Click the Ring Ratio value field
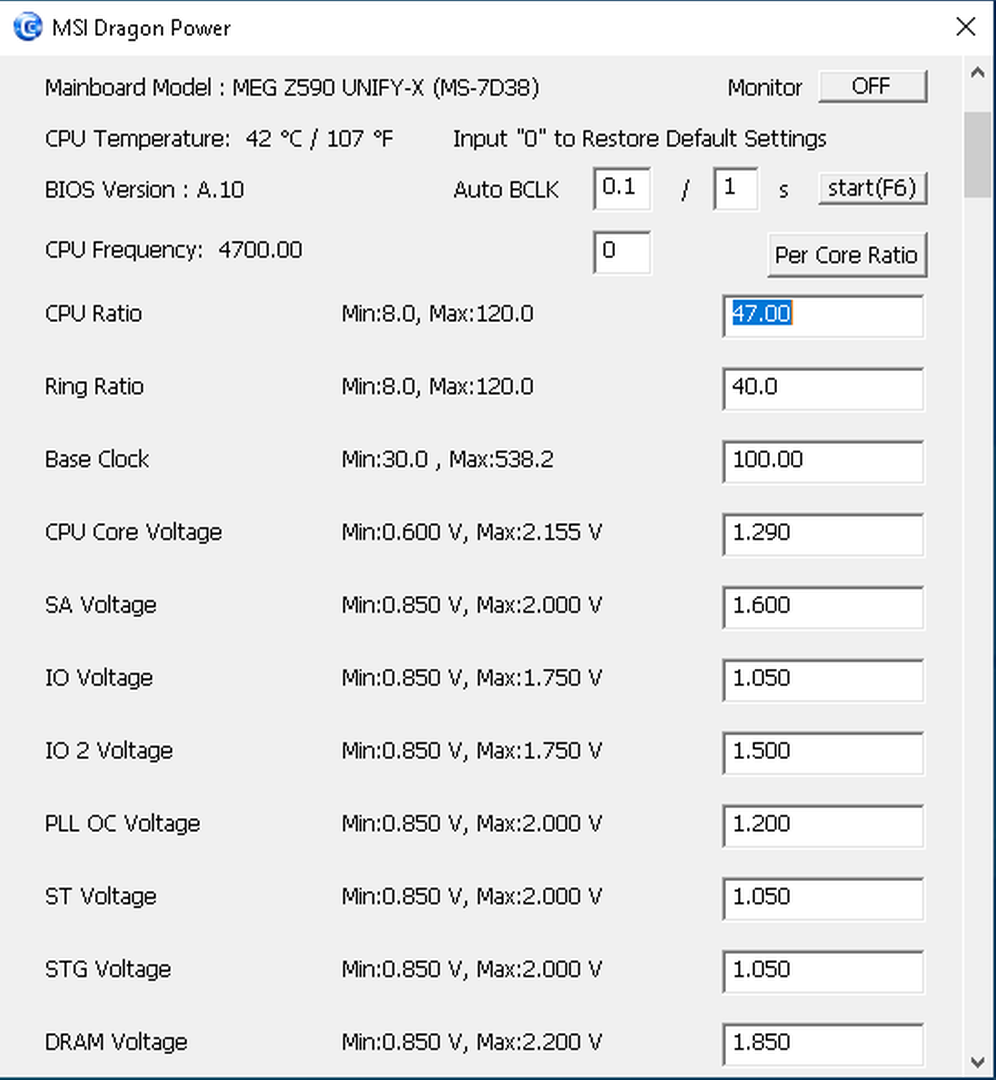This screenshot has height=1080, width=996. coord(822,389)
